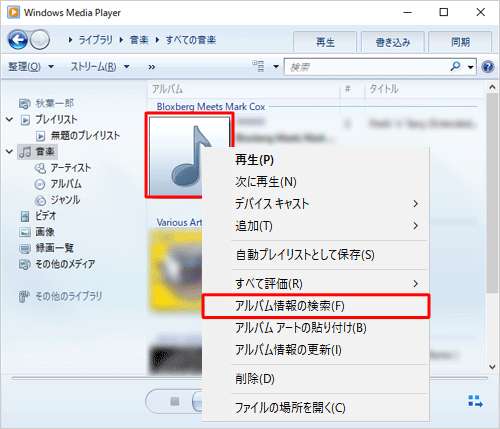The width and height of the screenshot is (500, 429).
Task: Switch to the 同期 tab
Action: click(460, 42)
